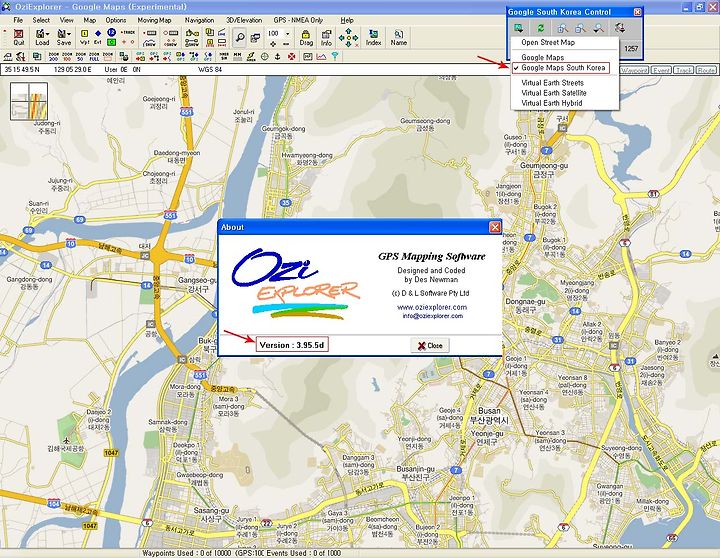
Task: Open the GPS - NMEA Only menu
Action: pos(298,20)
